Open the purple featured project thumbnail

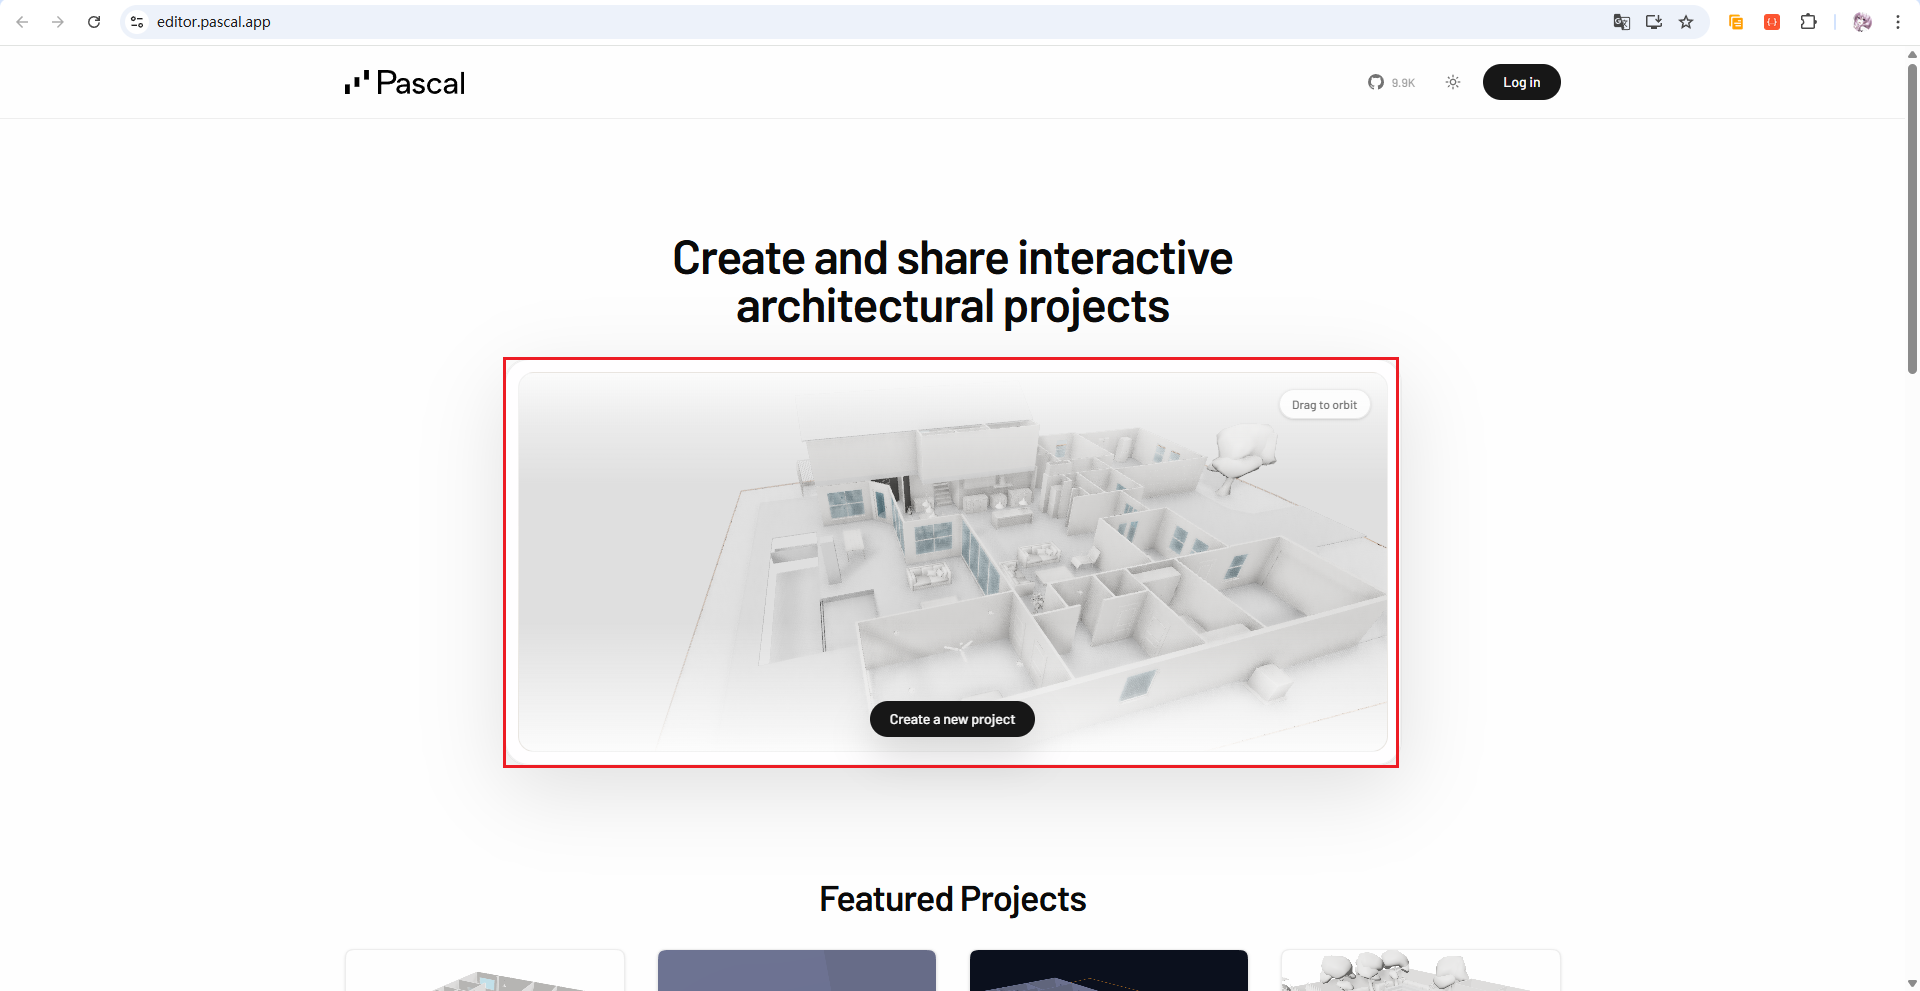click(x=797, y=970)
